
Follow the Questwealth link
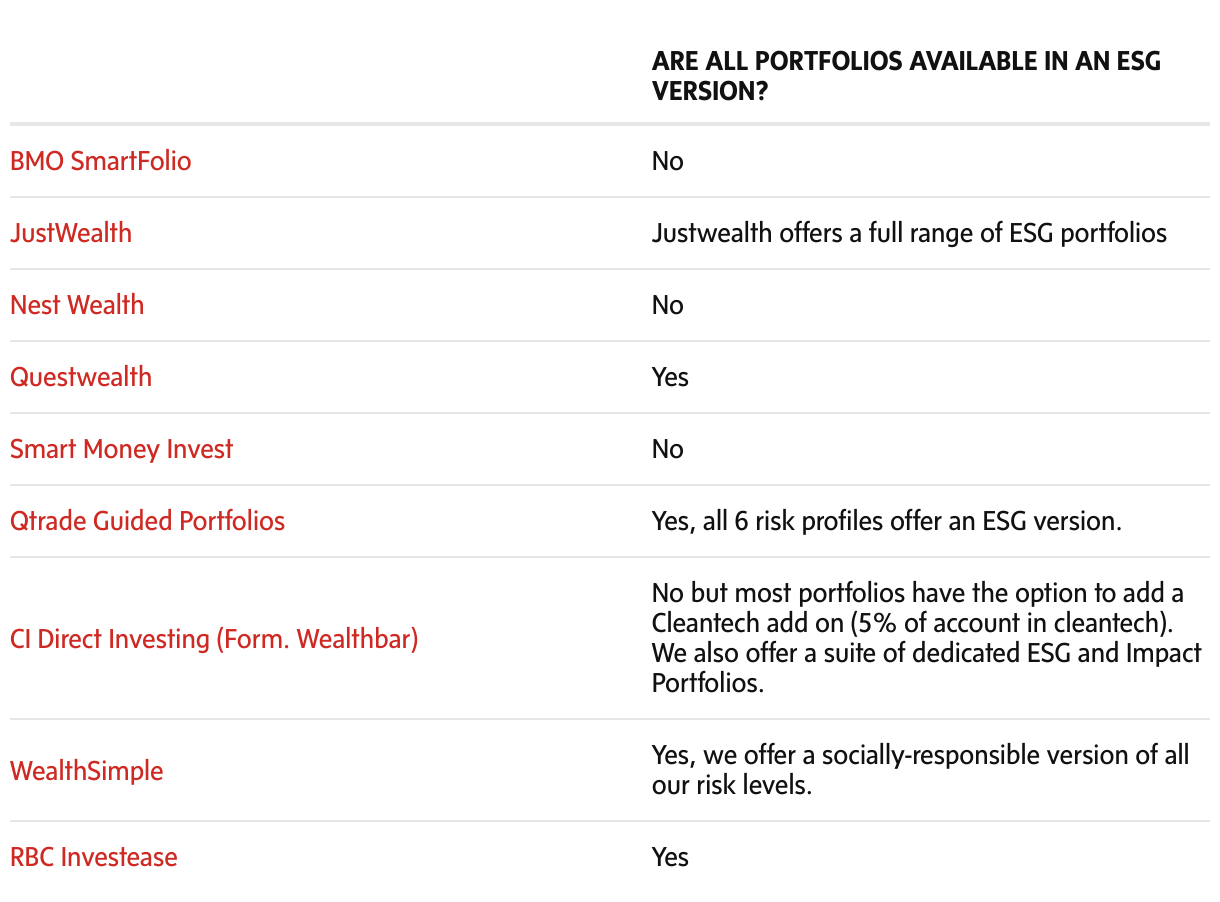(81, 377)
